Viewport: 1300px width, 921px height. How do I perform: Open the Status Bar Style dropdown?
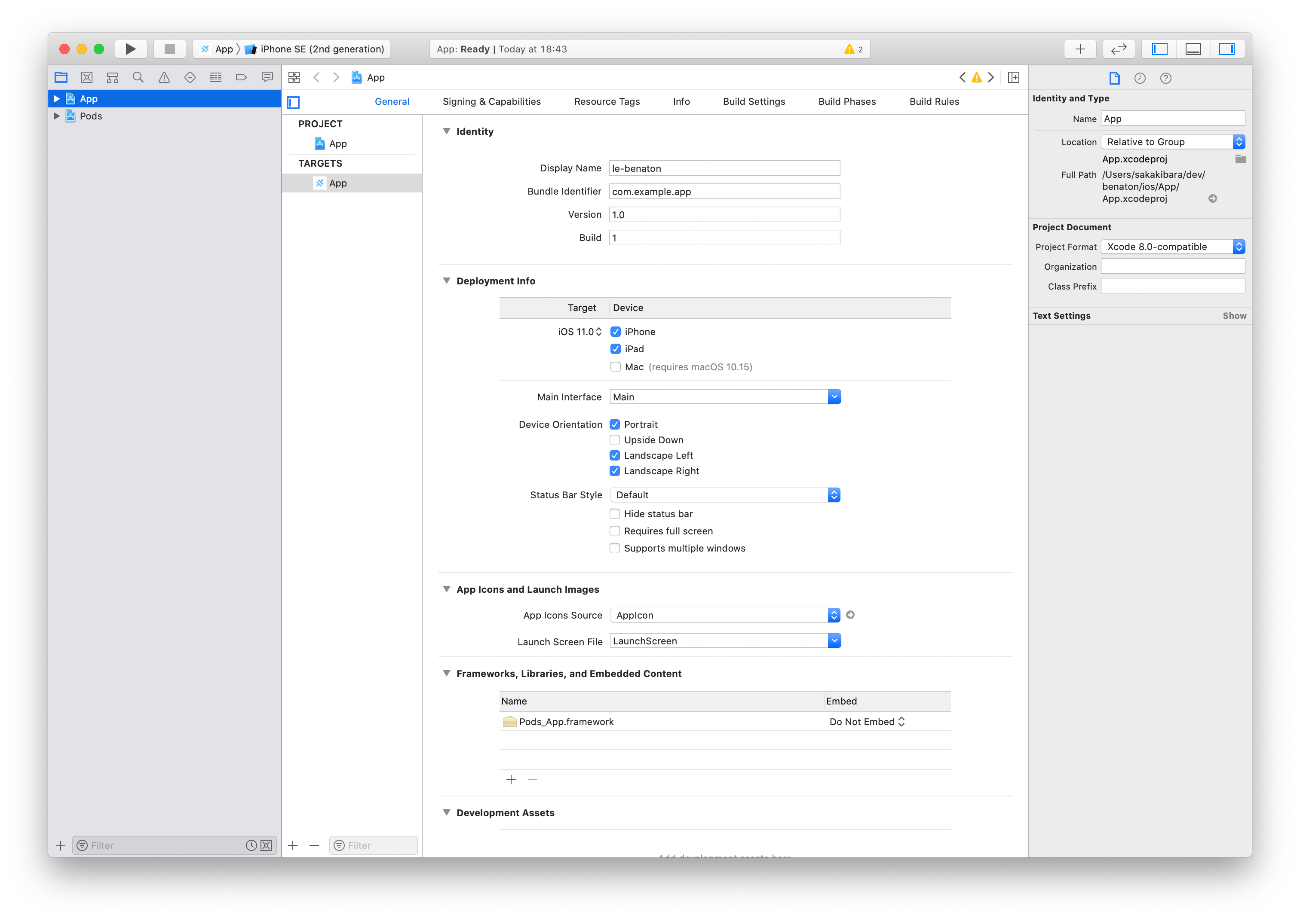(725, 495)
